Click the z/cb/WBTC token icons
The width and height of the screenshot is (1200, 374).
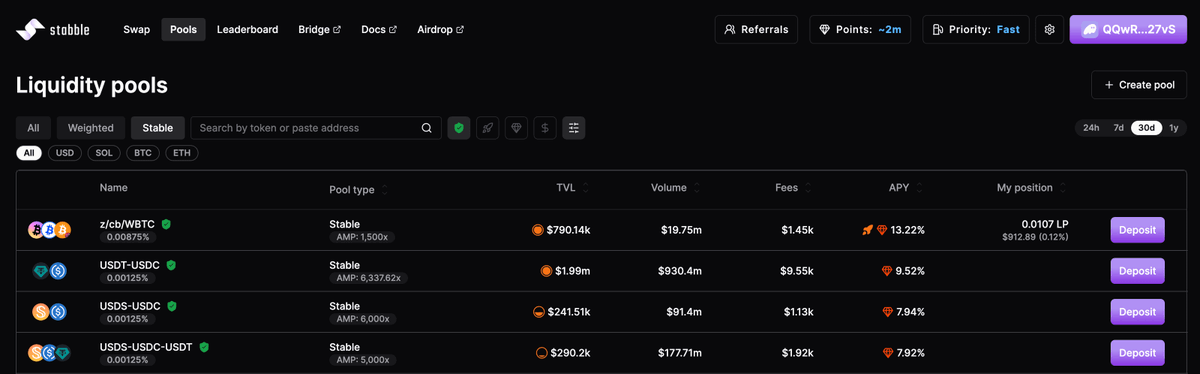[49, 230]
